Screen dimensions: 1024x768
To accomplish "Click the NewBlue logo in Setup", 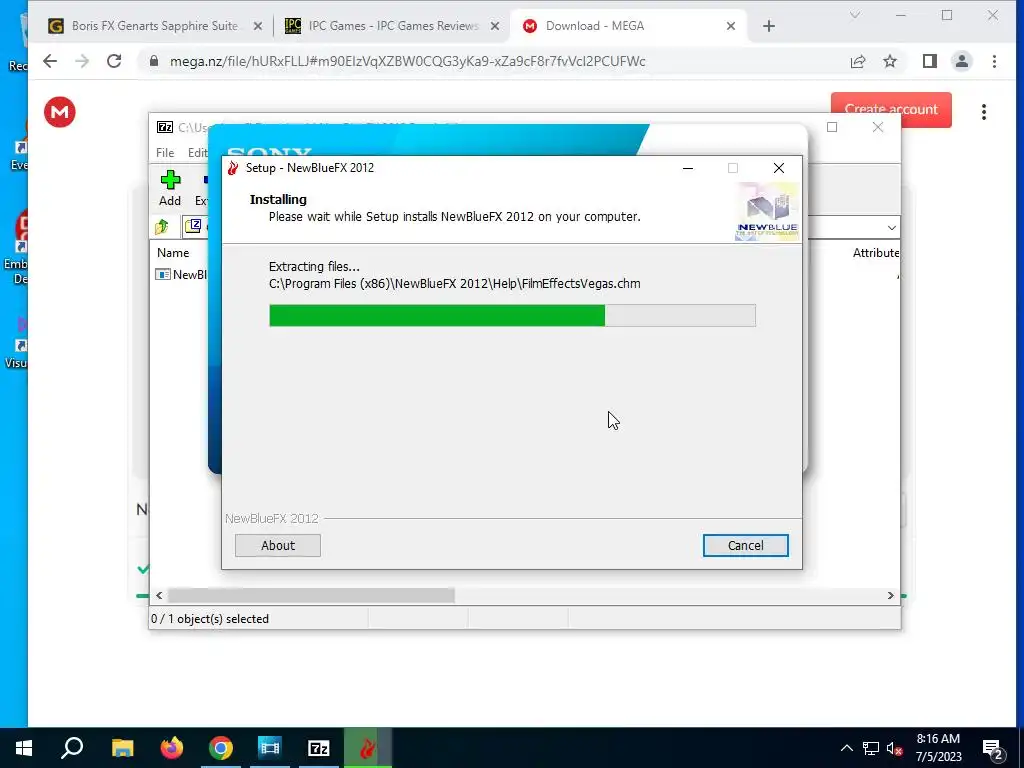I will pos(767,211).
